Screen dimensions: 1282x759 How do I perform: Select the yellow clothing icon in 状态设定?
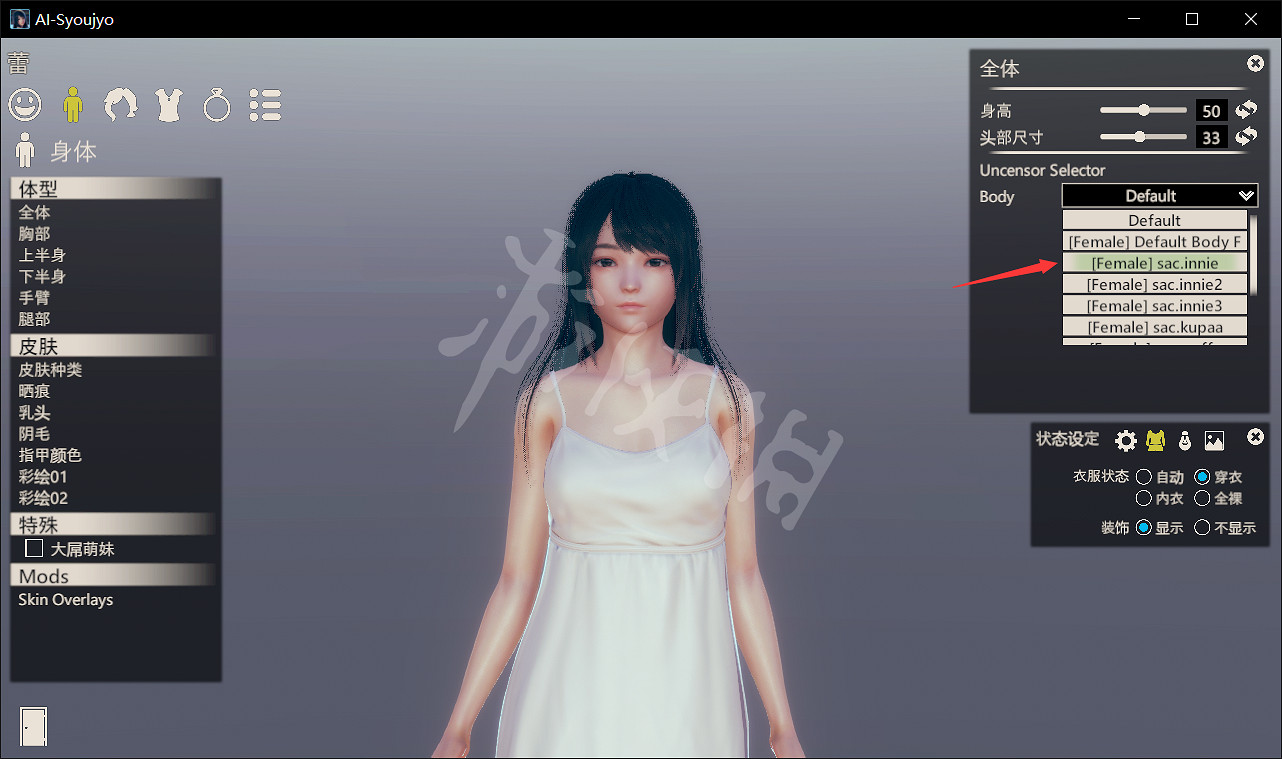click(x=1155, y=440)
